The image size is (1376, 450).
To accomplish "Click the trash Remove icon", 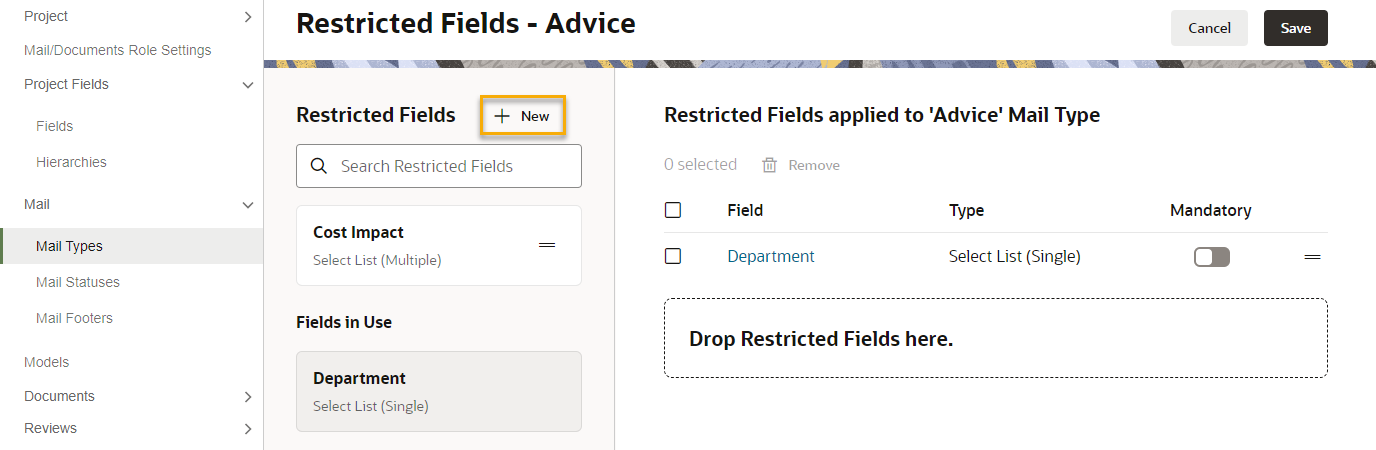I will [770, 165].
